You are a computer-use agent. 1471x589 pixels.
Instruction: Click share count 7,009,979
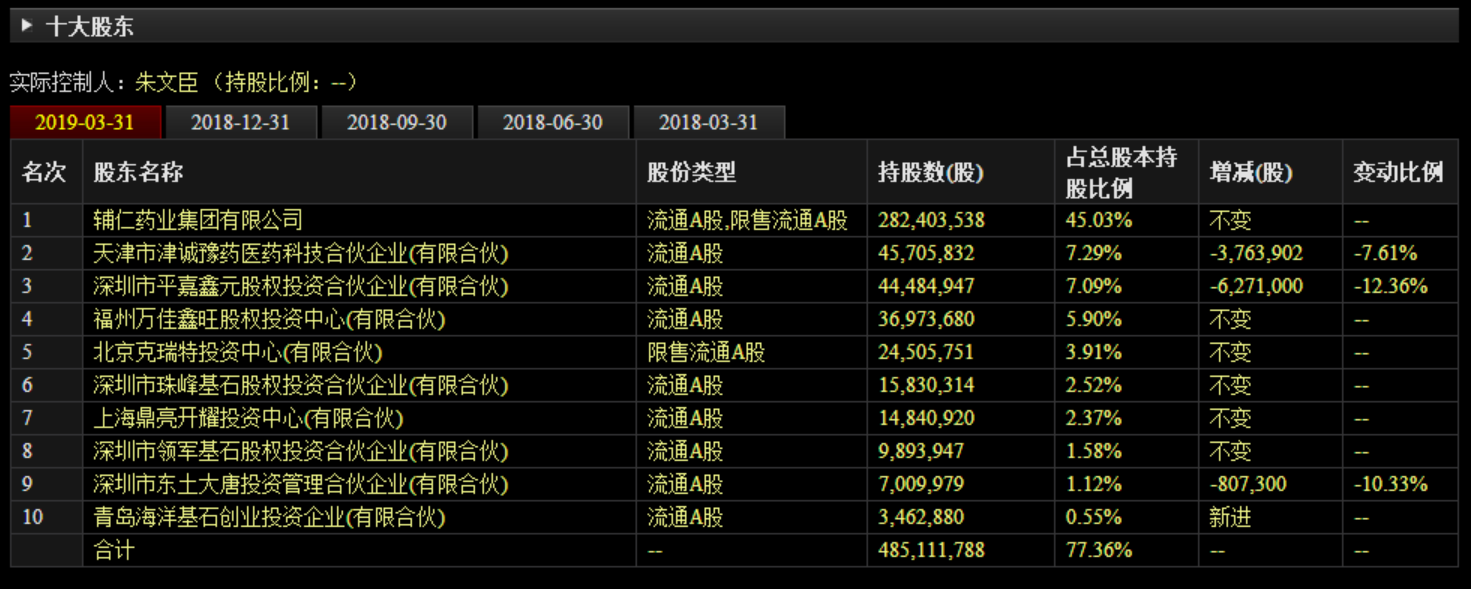coord(921,484)
